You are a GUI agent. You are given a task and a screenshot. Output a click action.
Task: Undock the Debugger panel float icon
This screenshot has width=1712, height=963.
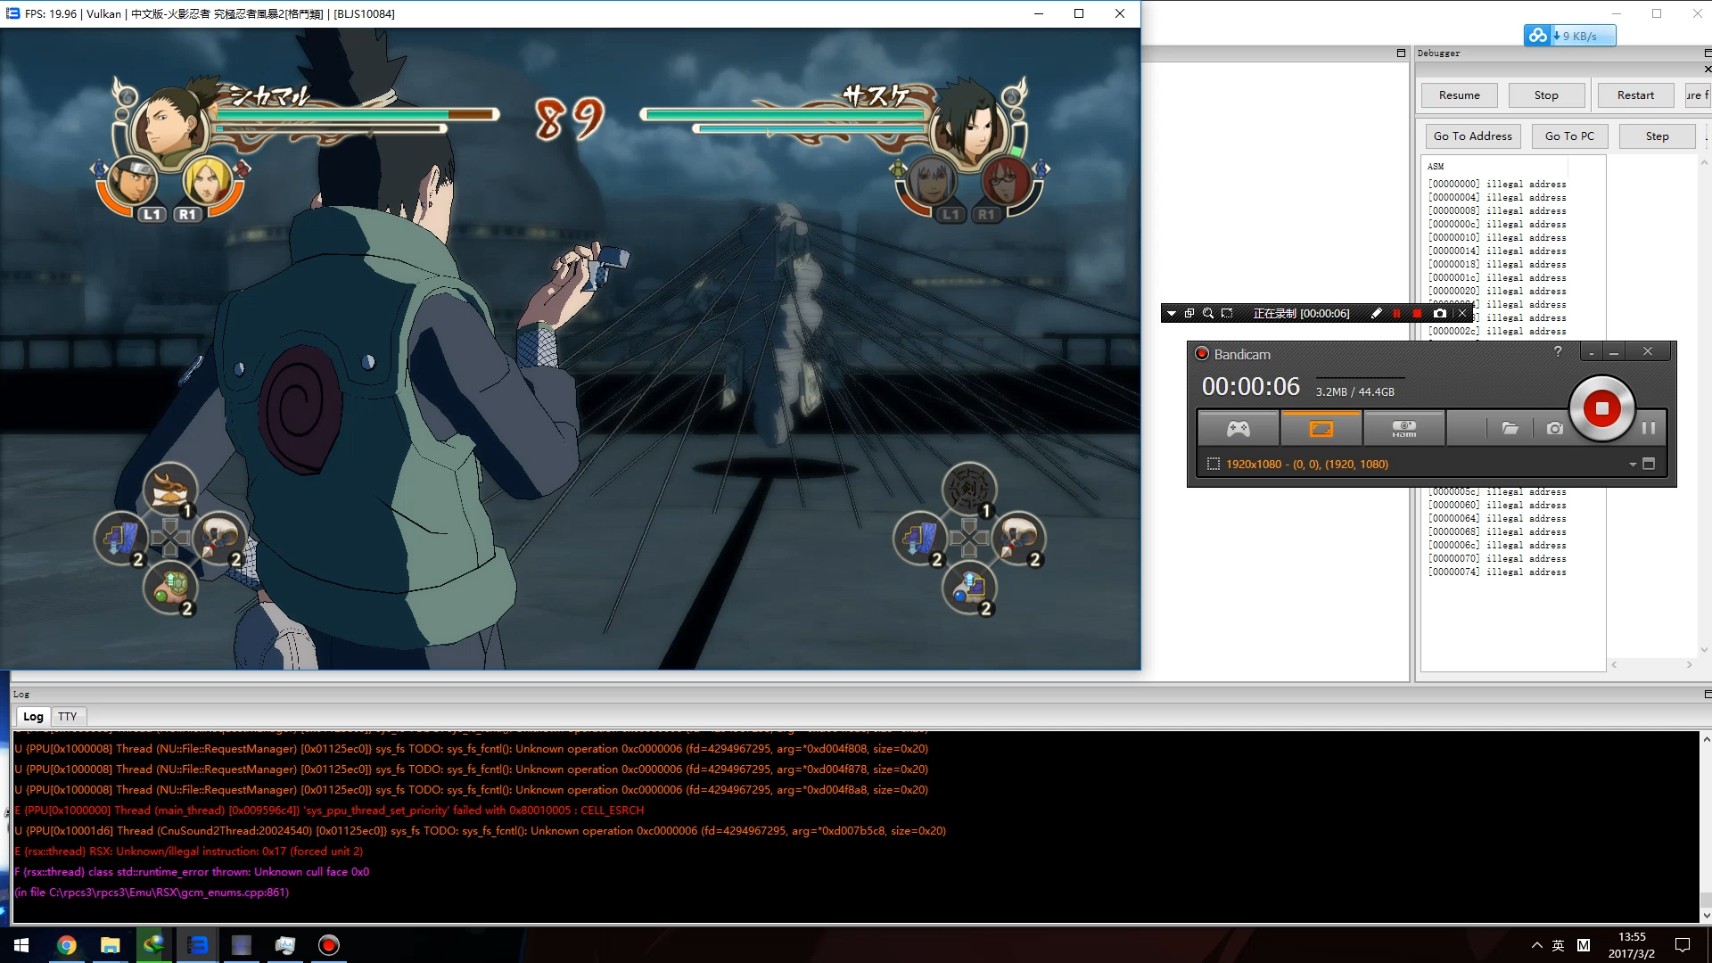point(1706,53)
